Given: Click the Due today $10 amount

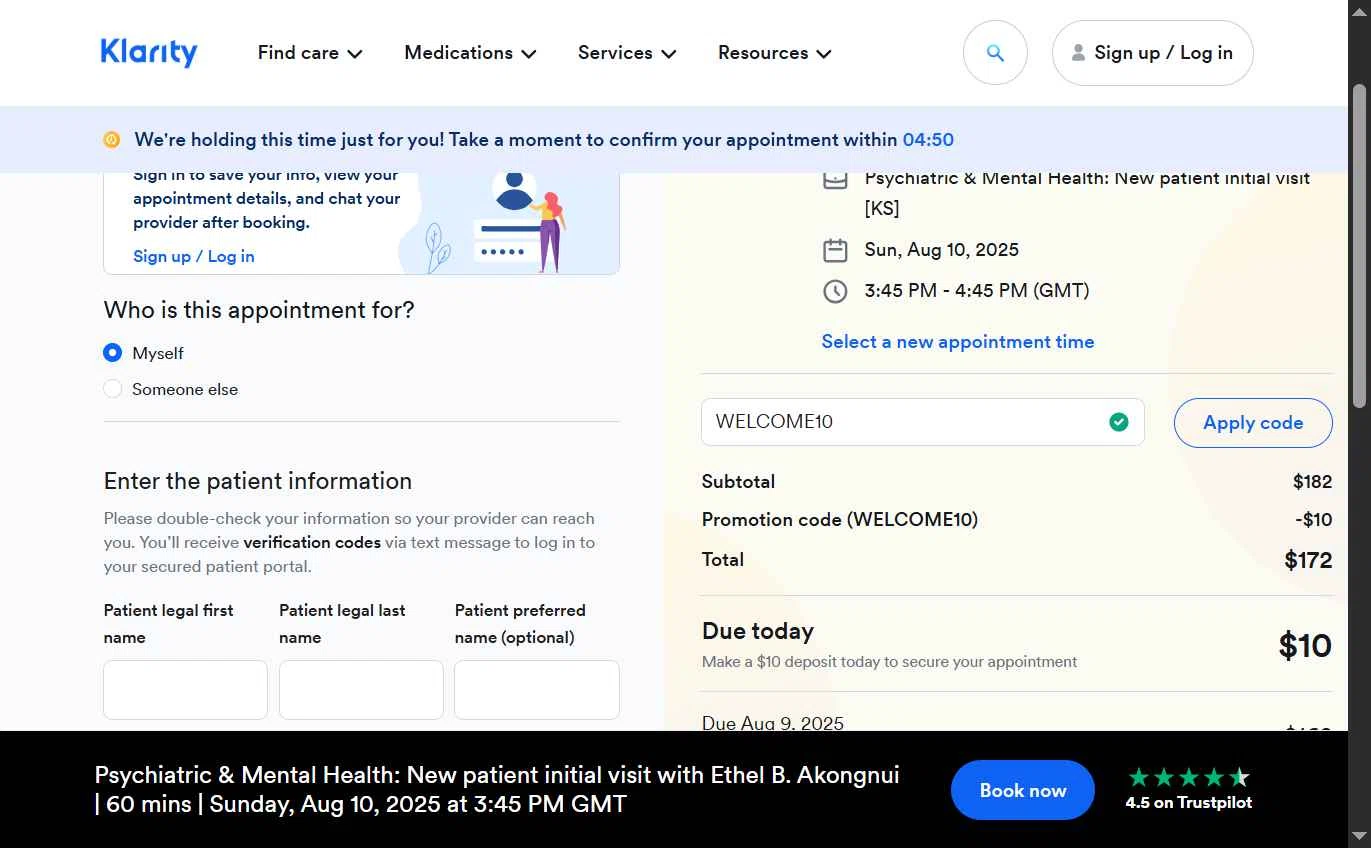Looking at the screenshot, I should [1305, 646].
